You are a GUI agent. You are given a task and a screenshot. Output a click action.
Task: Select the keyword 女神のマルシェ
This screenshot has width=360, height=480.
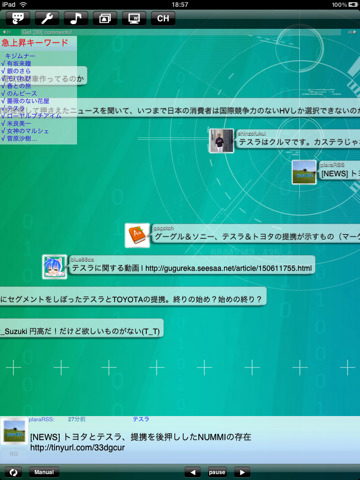[28, 131]
